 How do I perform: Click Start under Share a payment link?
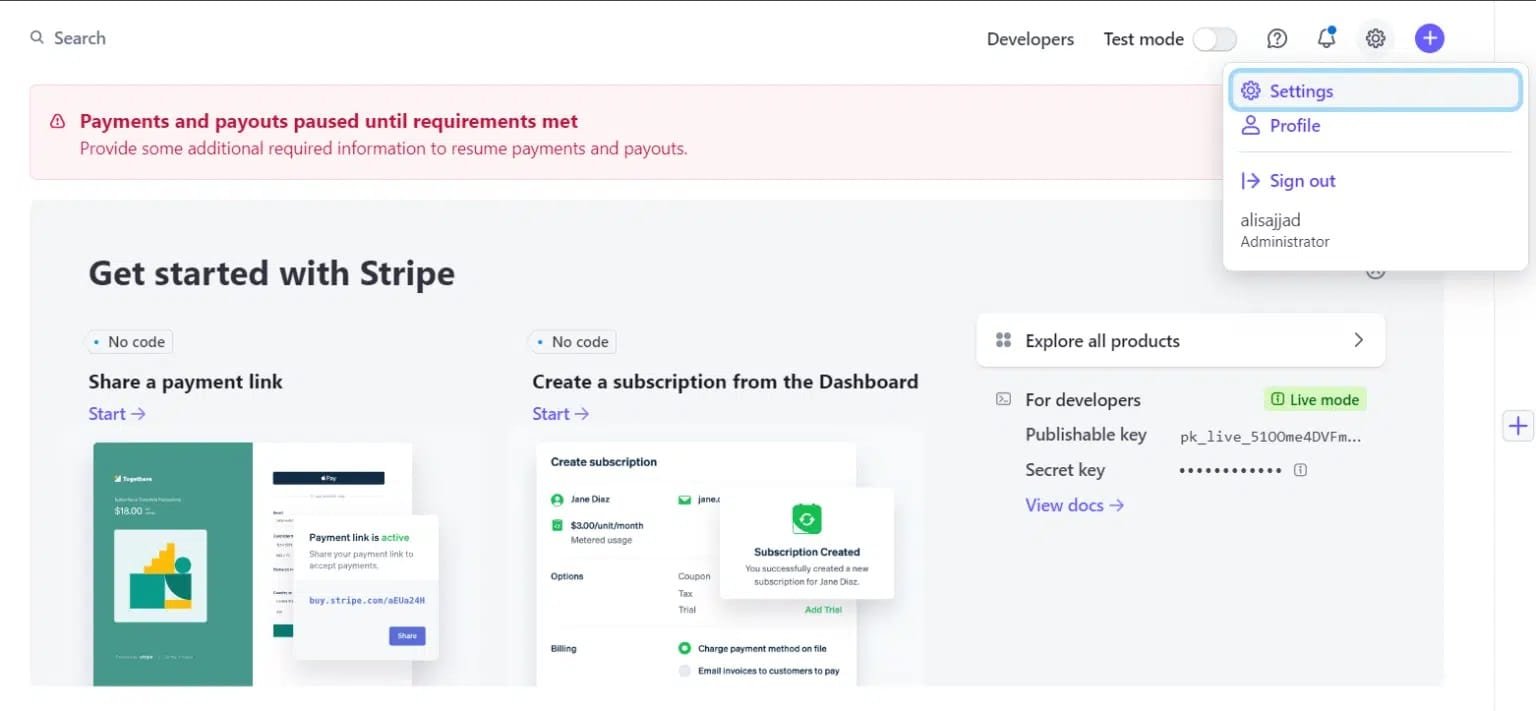(x=117, y=414)
